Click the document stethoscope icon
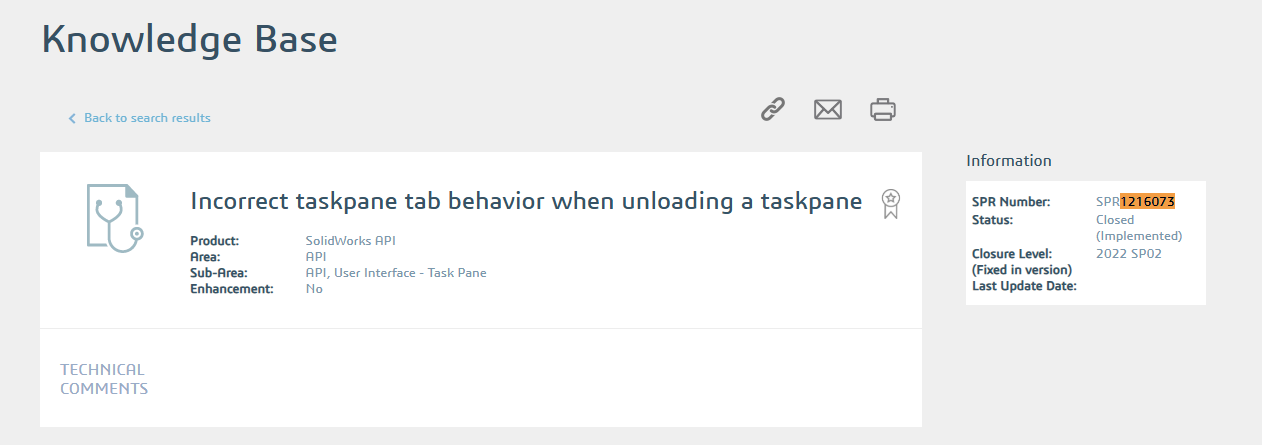 click(x=111, y=217)
